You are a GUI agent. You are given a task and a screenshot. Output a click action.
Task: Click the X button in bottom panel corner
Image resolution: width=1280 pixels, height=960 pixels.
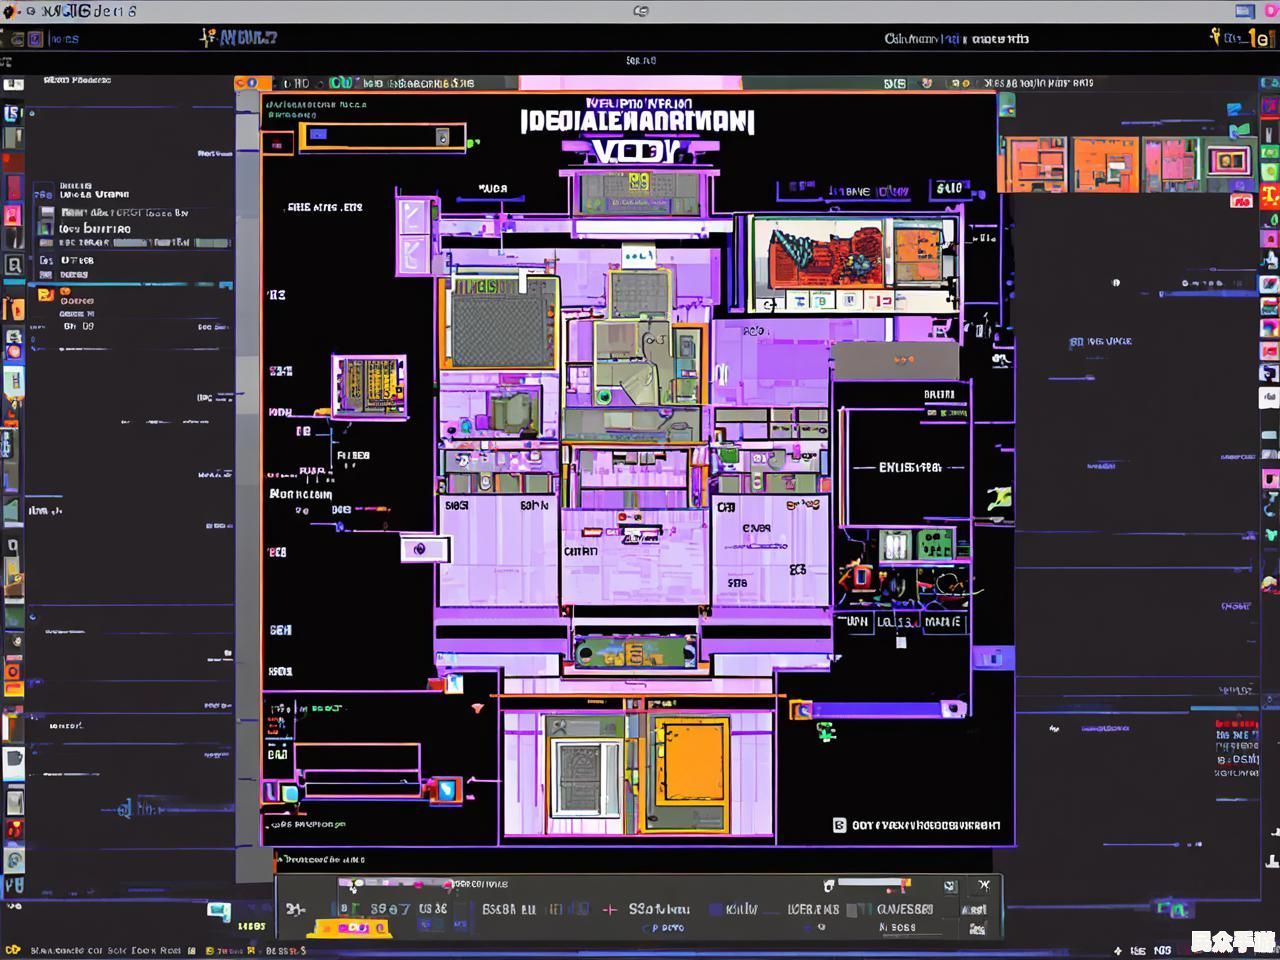point(984,885)
